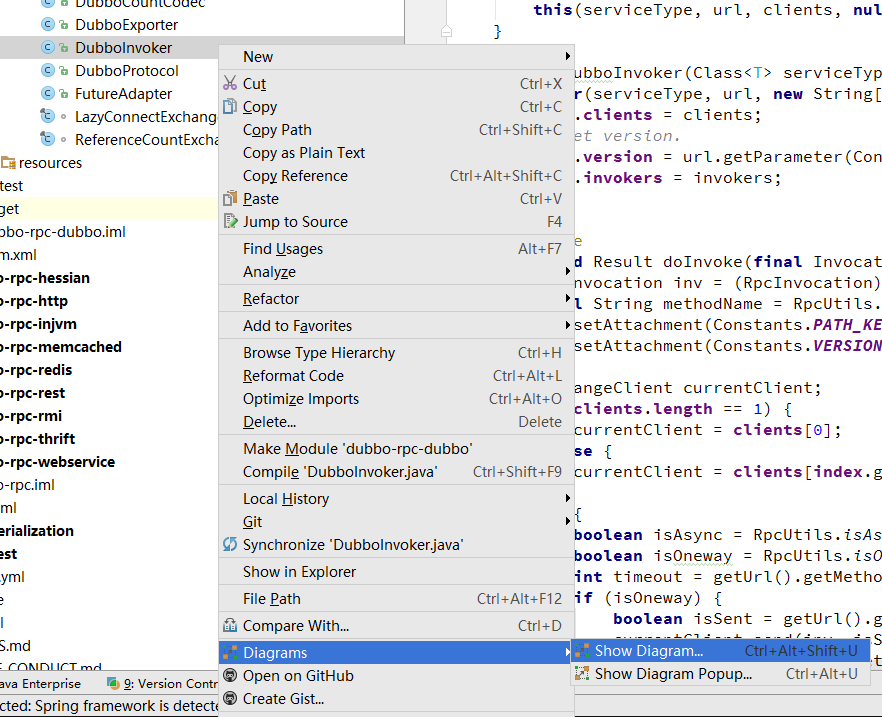
Task: Compile 'DubboInvoker.java' from the menu
Action: pyautogui.click(x=396, y=472)
